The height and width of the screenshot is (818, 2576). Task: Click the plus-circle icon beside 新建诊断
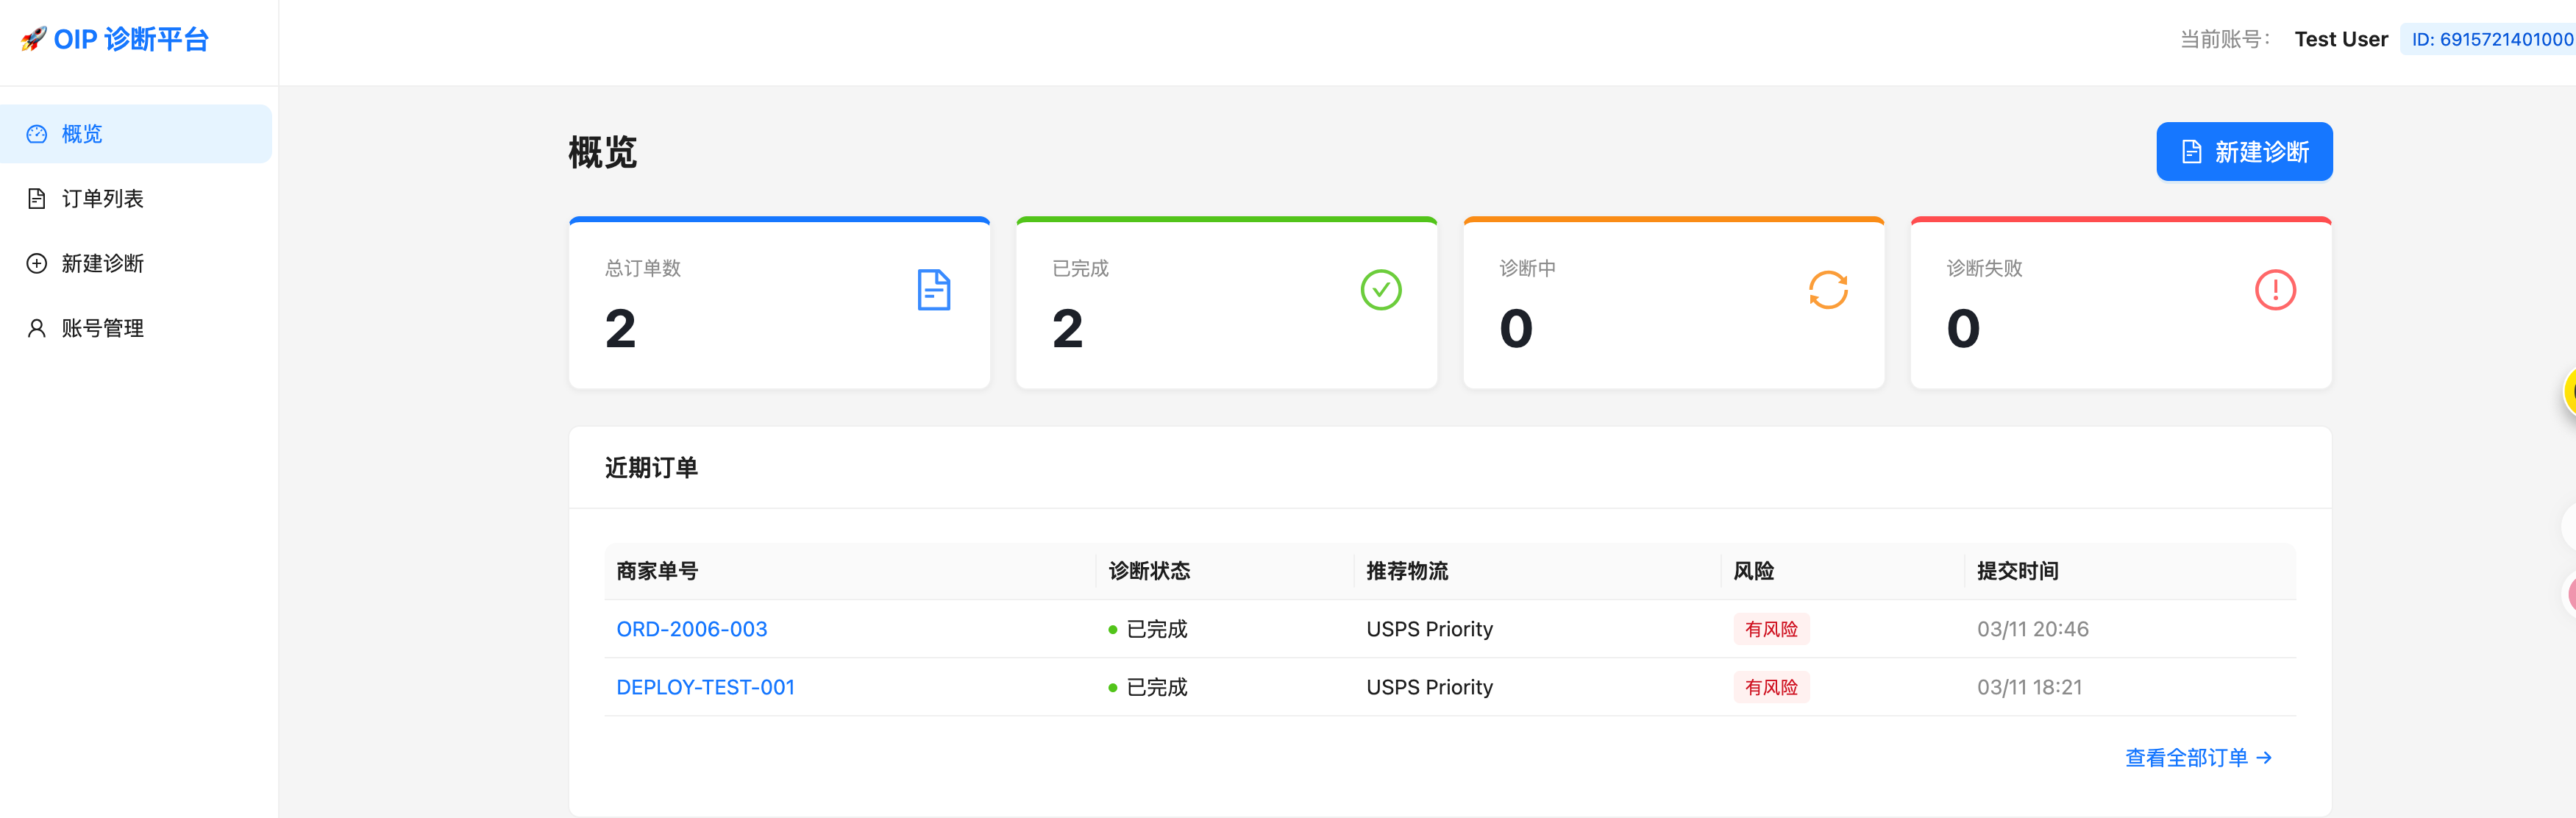(37, 264)
